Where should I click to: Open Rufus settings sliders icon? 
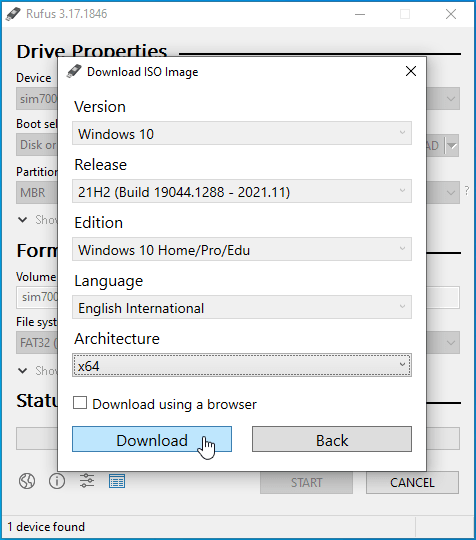[x=87, y=481]
